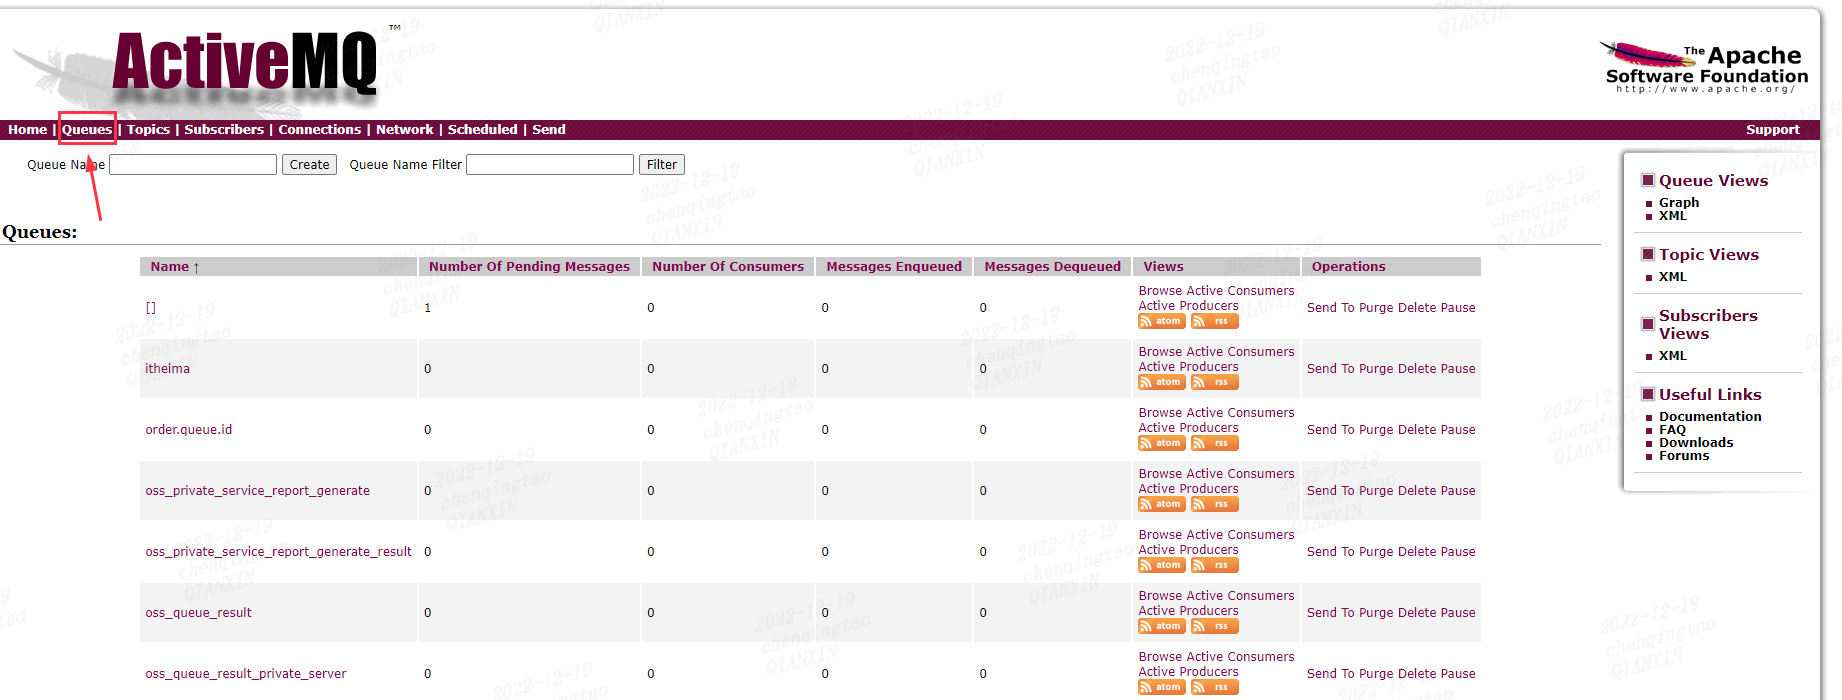Go to the Home tab
Image resolution: width=1842 pixels, height=700 pixels.
click(27, 130)
